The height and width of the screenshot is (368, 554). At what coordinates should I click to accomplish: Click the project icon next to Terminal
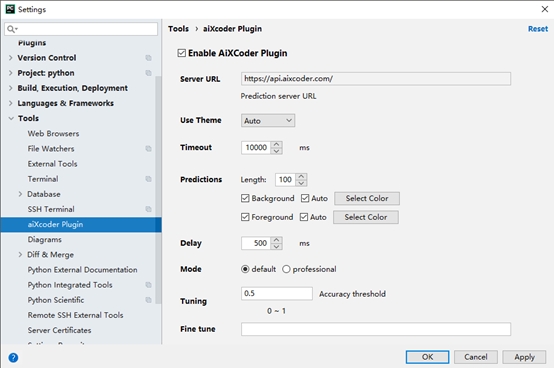pyautogui.click(x=148, y=179)
